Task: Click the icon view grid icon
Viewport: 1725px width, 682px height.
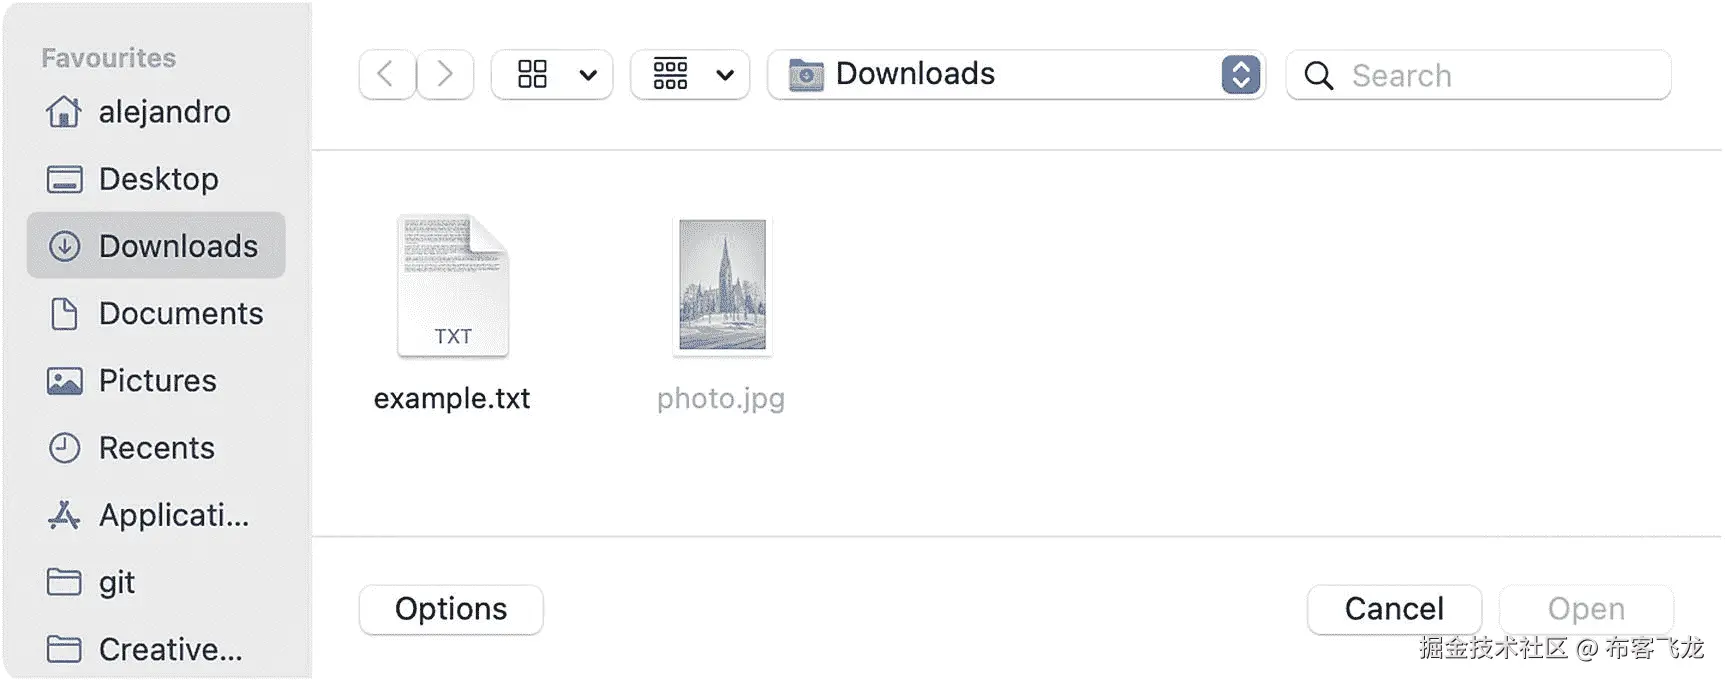Action: point(532,74)
